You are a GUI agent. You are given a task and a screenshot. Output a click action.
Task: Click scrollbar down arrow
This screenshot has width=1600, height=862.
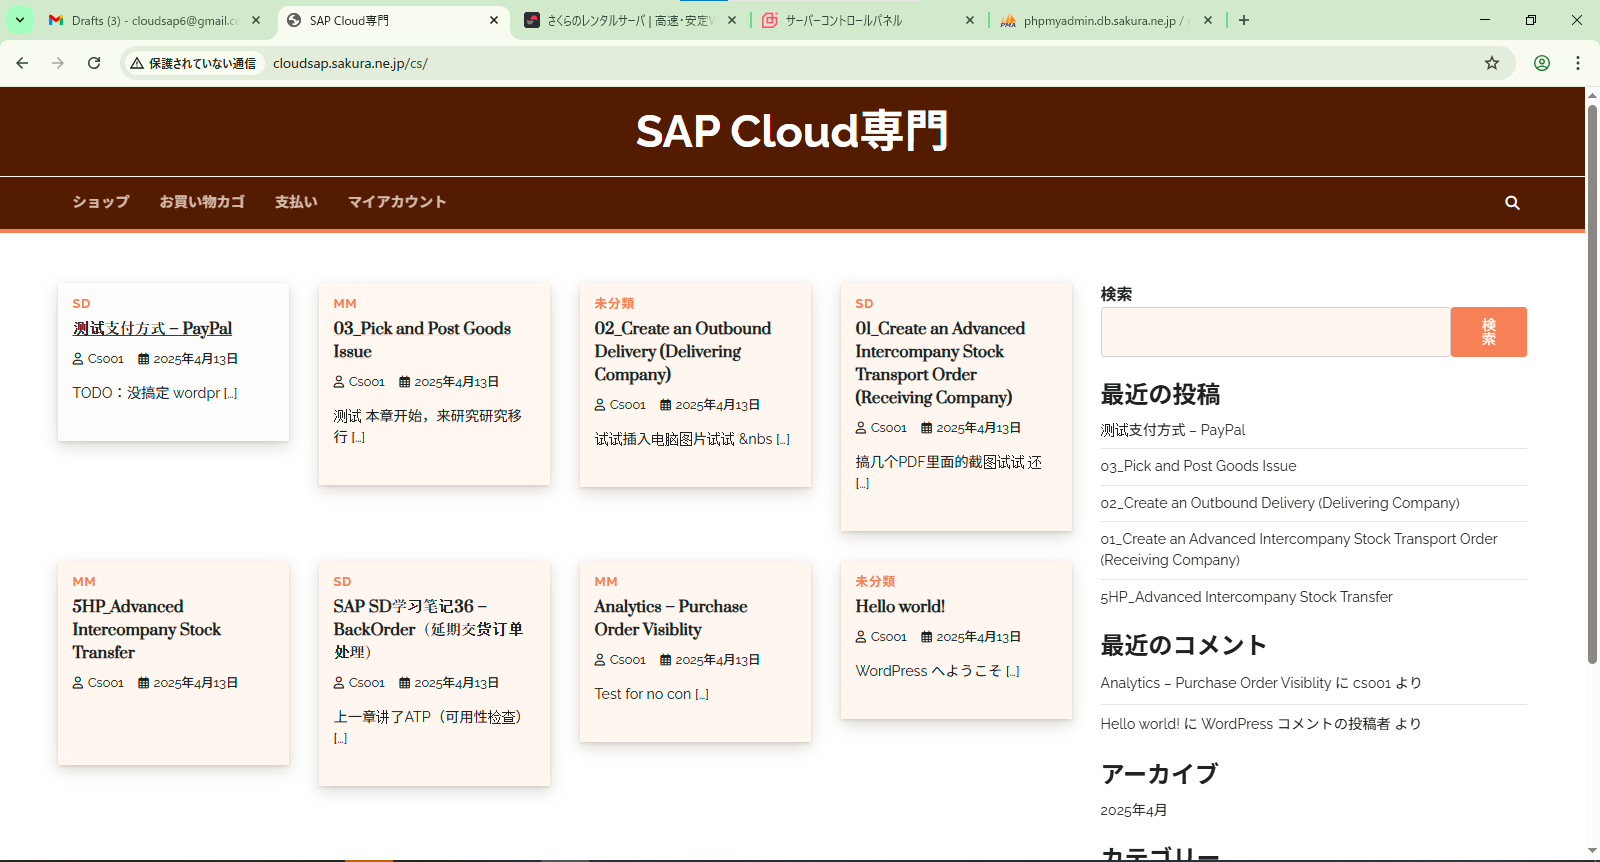[x=1592, y=851]
